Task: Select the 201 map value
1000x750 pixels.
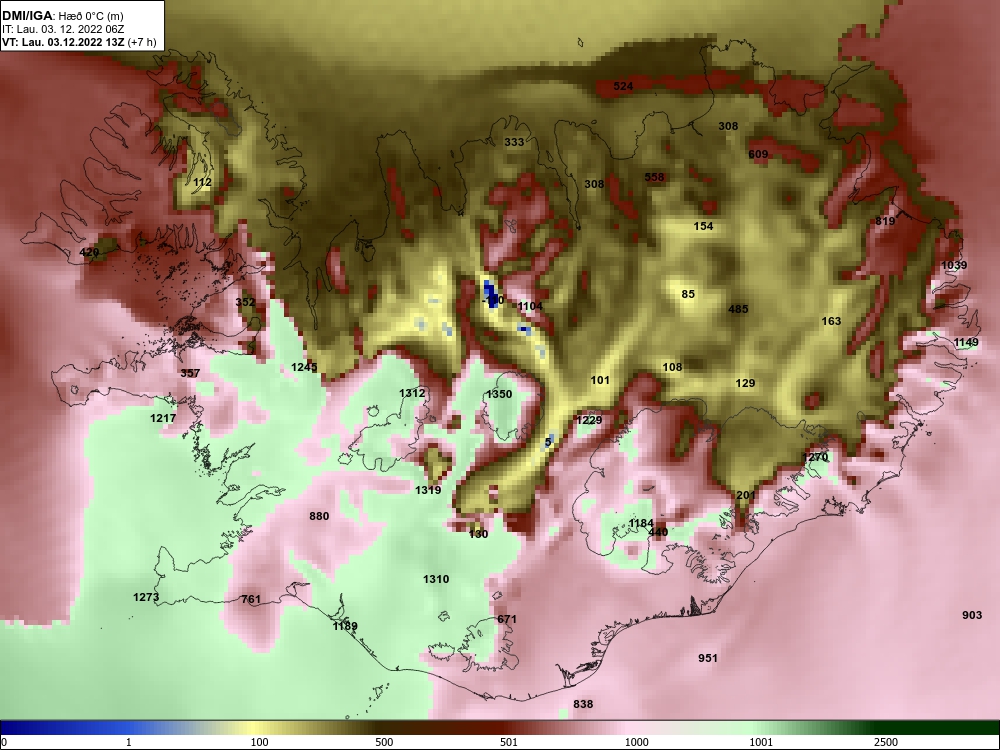Action: pyautogui.click(x=746, y=496)
